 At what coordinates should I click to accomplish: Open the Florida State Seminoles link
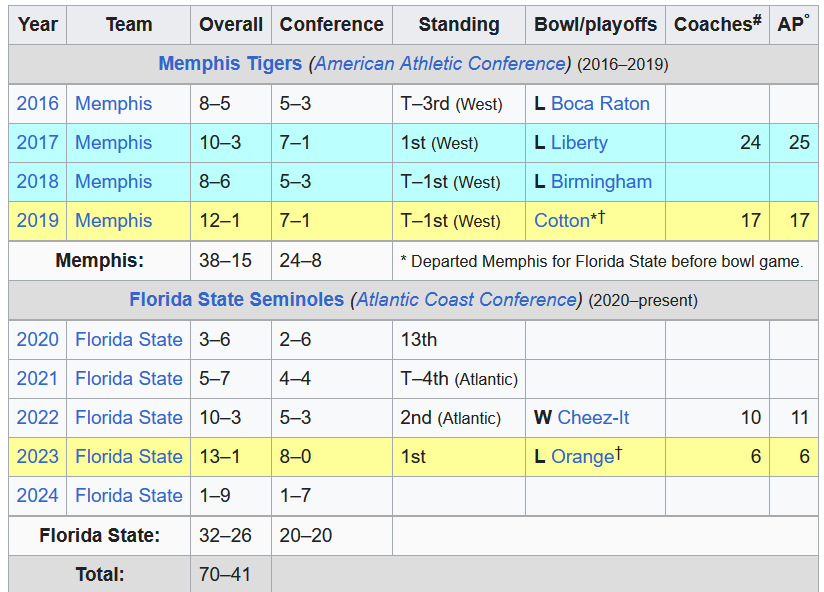tap(236, 300)
